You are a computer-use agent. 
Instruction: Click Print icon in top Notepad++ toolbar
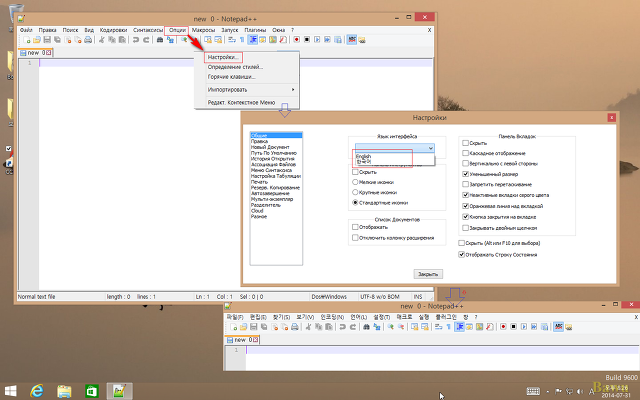point(88,40)
